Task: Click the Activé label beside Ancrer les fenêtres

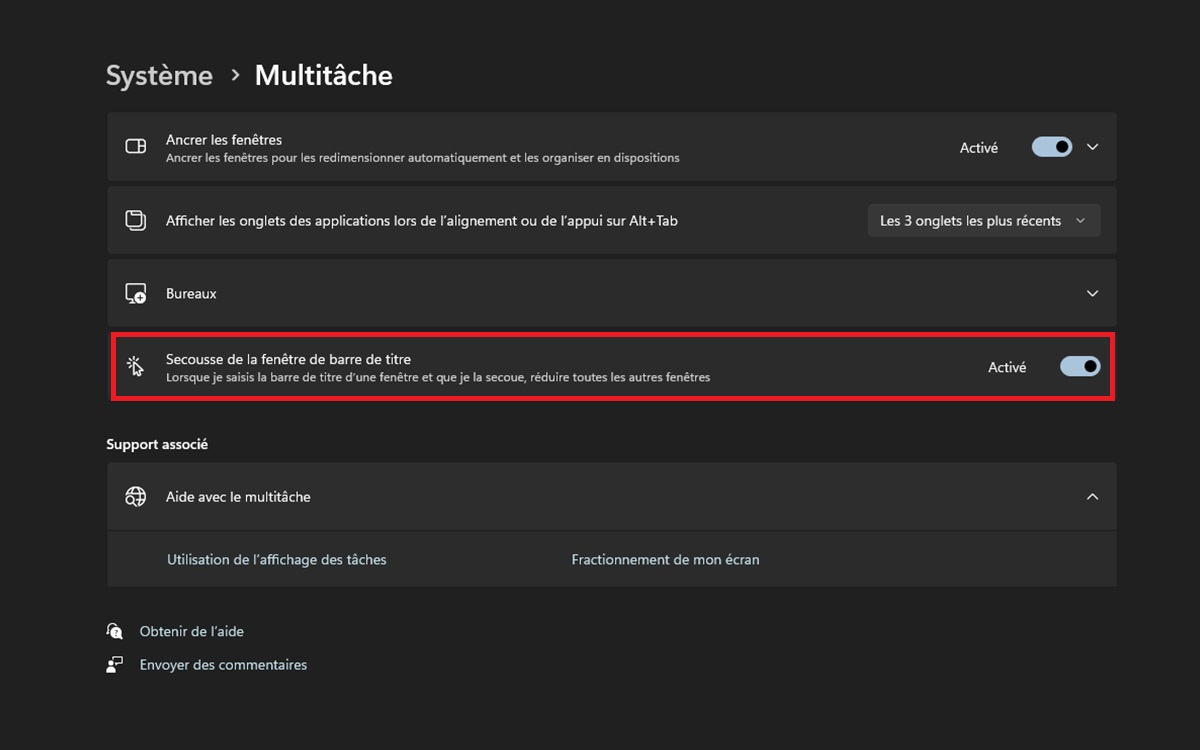Action: coord(979,148)
